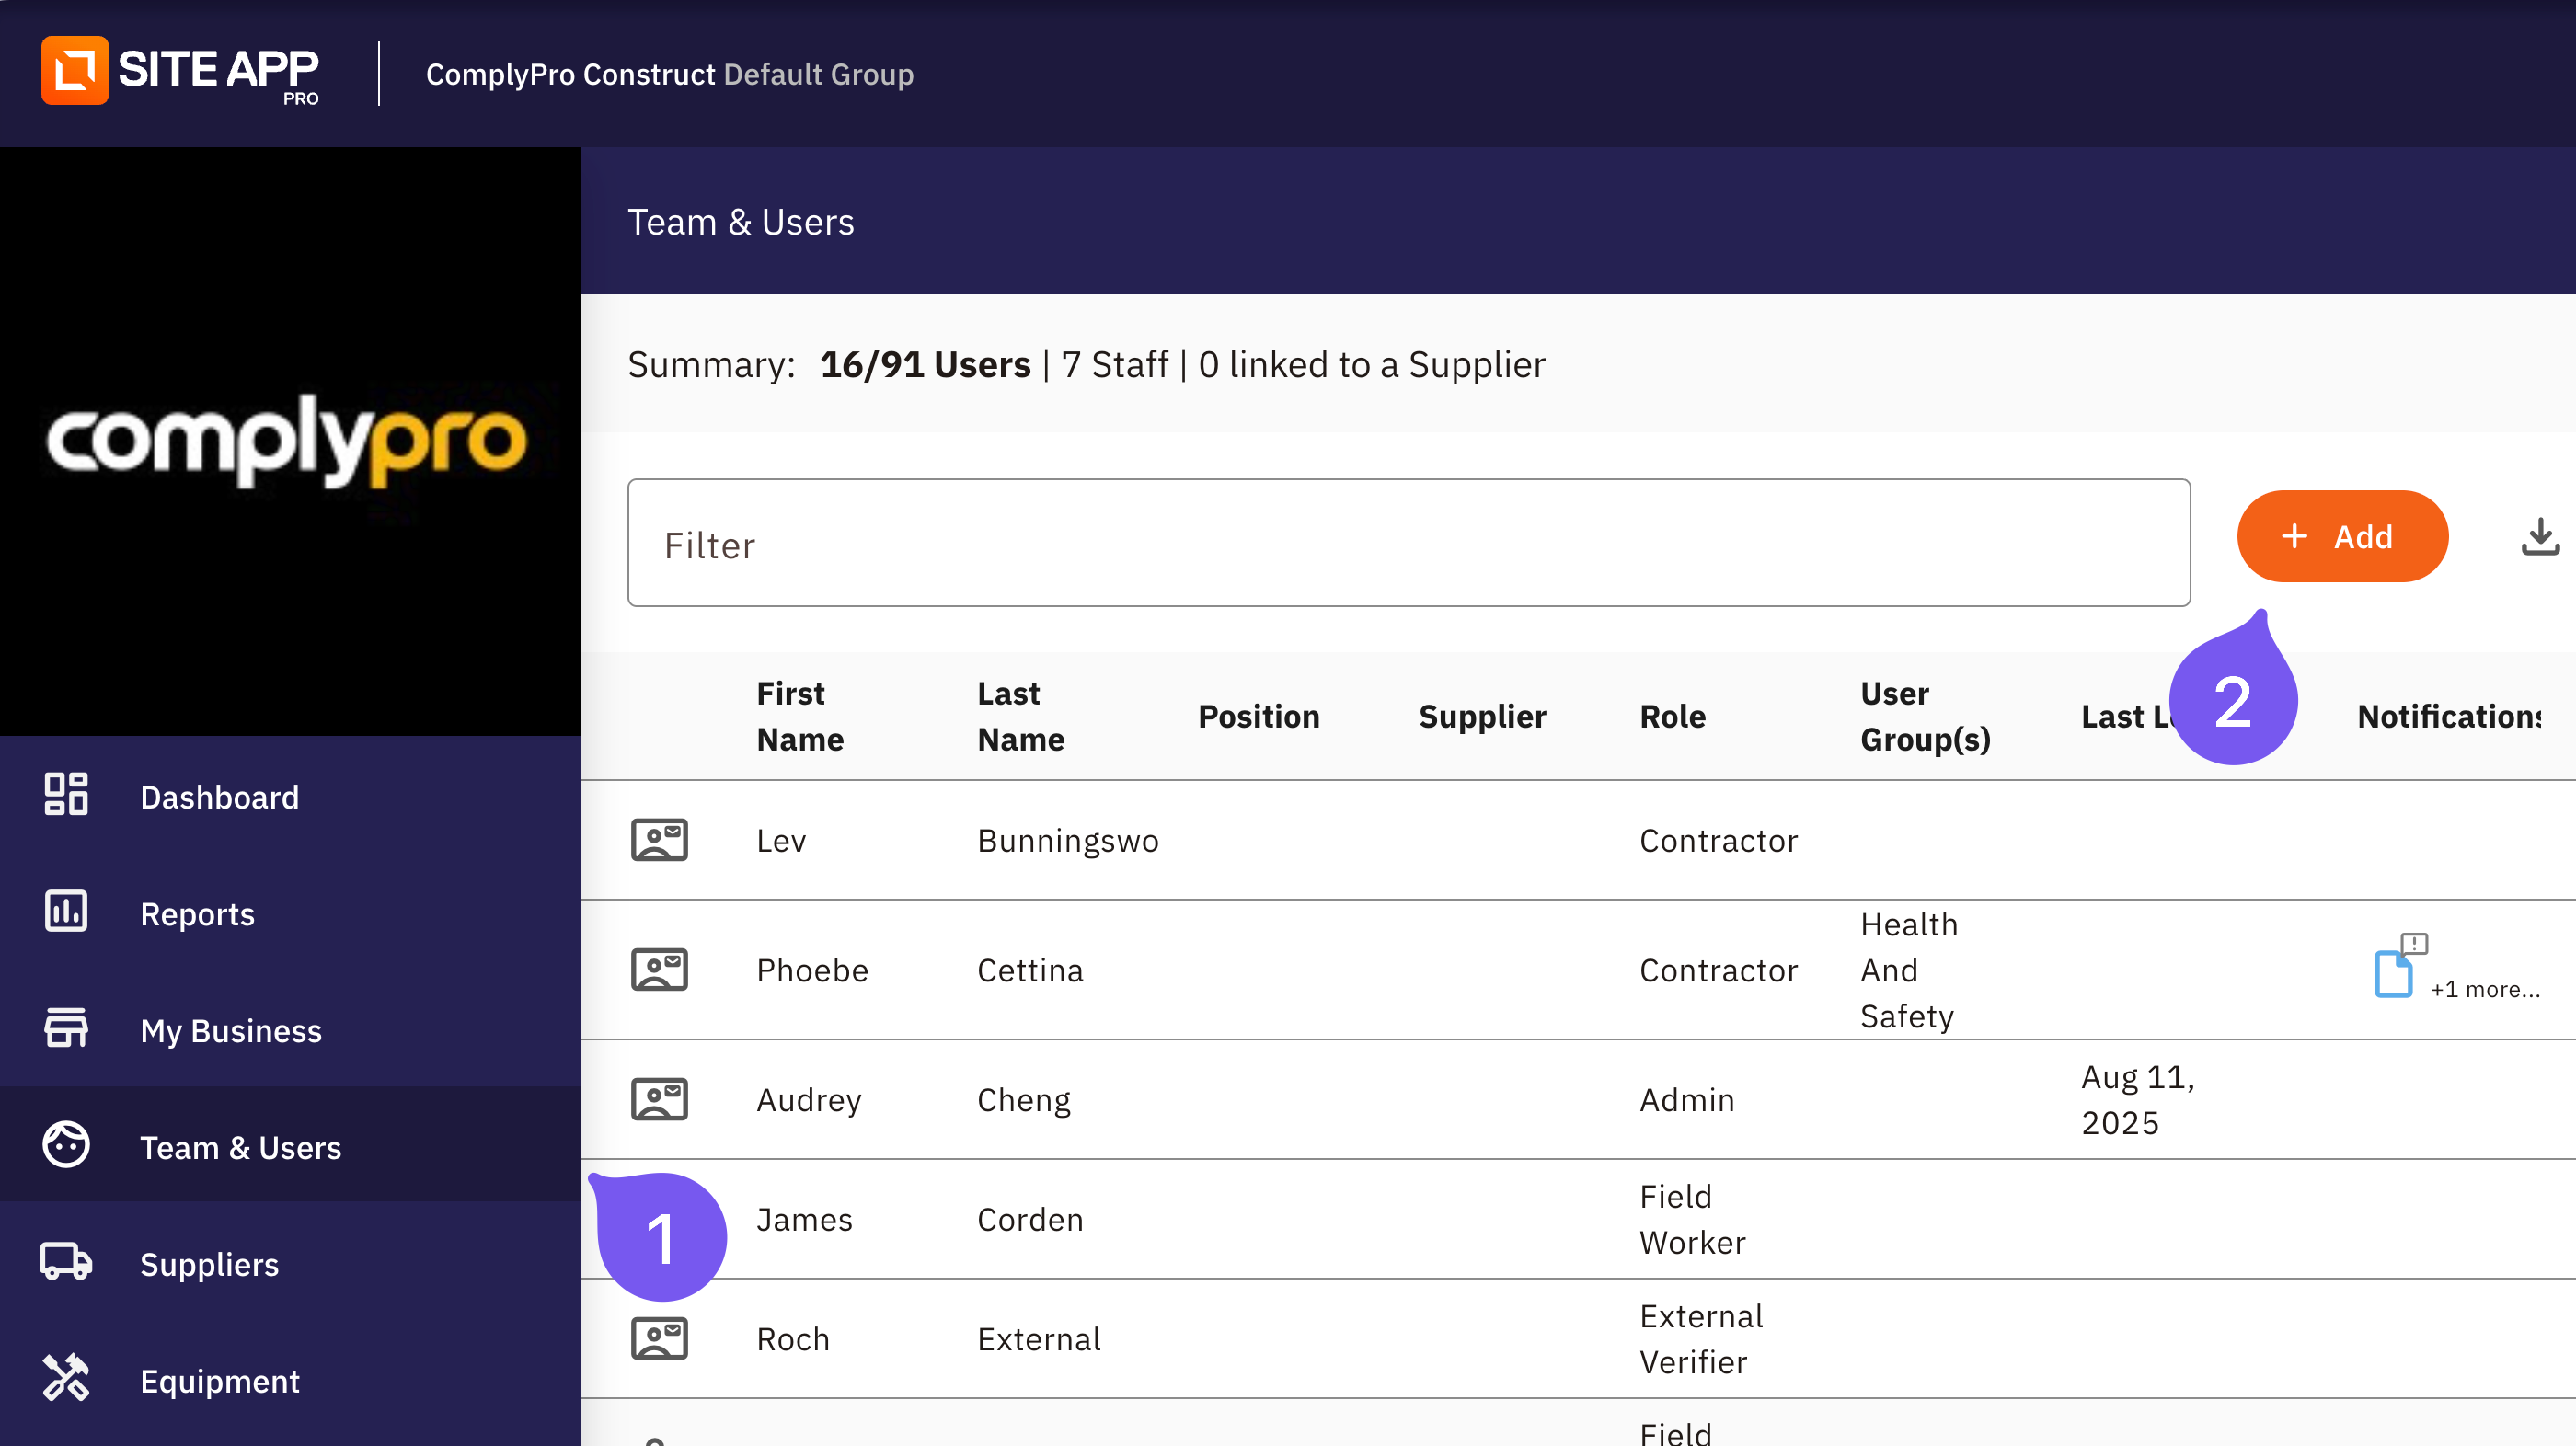Sort by Last Name column header
This screenshot has width=2576, height=1446.
point(1020,716)
